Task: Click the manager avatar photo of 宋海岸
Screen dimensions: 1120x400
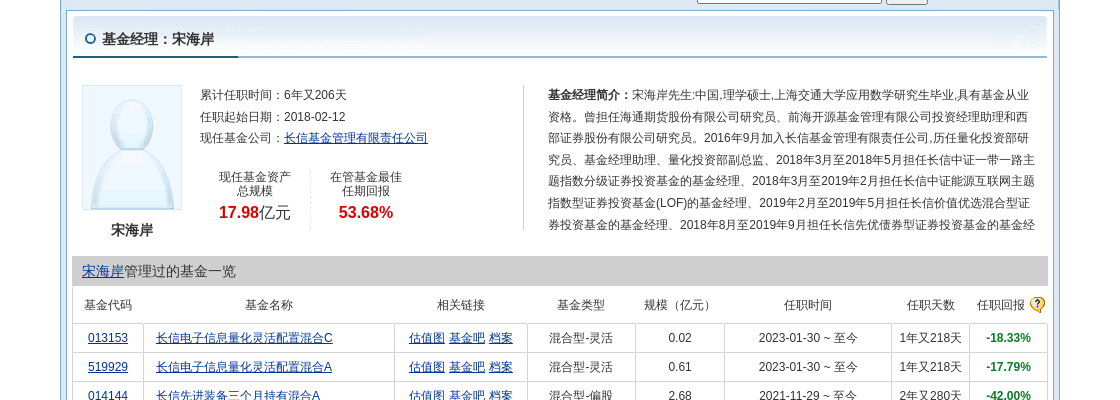Action: [x=132, y=148]
